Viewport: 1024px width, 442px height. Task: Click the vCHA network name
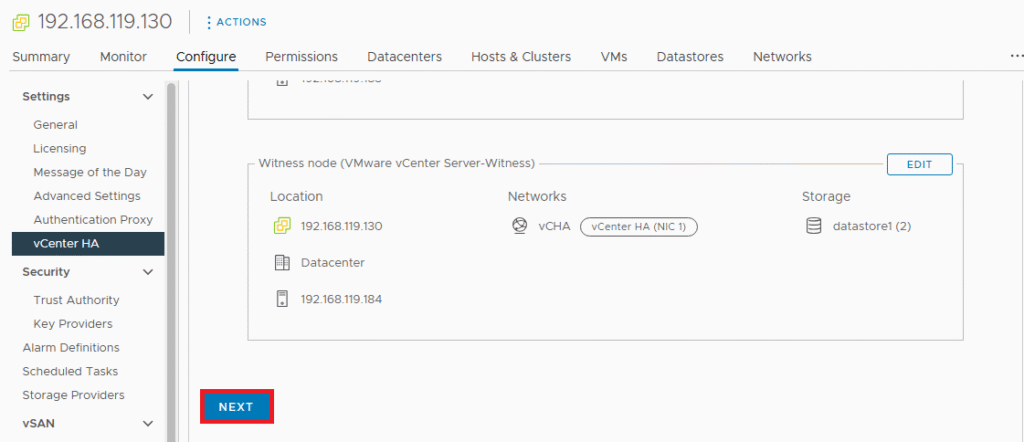[x=554, y=227]
